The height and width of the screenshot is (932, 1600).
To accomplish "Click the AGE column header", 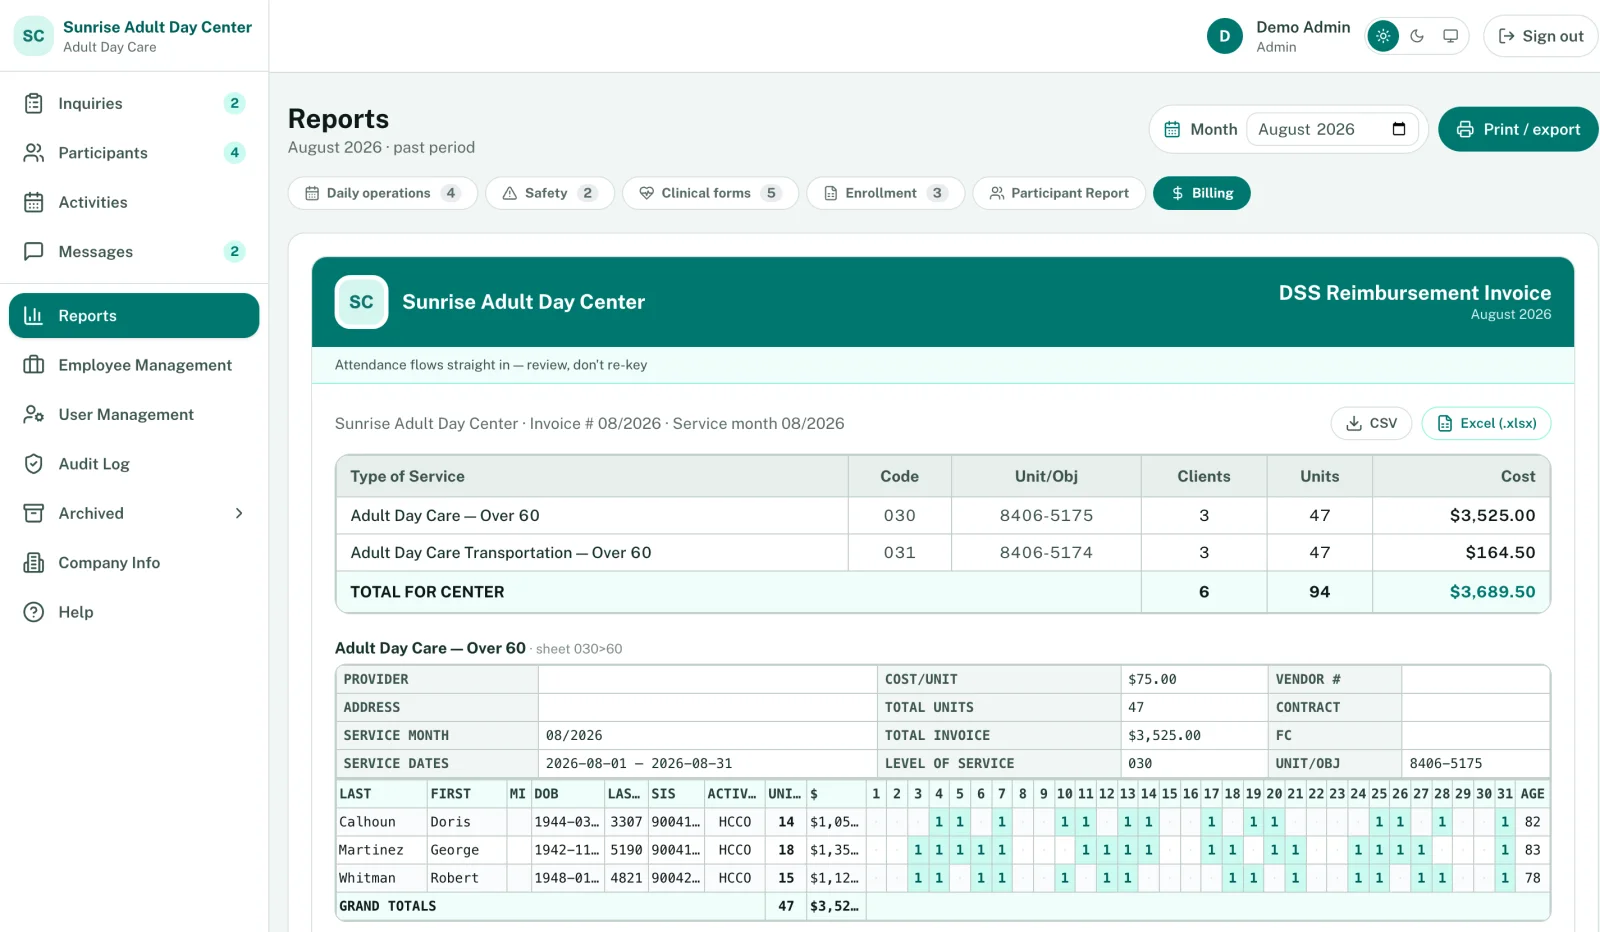I will click(1532, 794).
